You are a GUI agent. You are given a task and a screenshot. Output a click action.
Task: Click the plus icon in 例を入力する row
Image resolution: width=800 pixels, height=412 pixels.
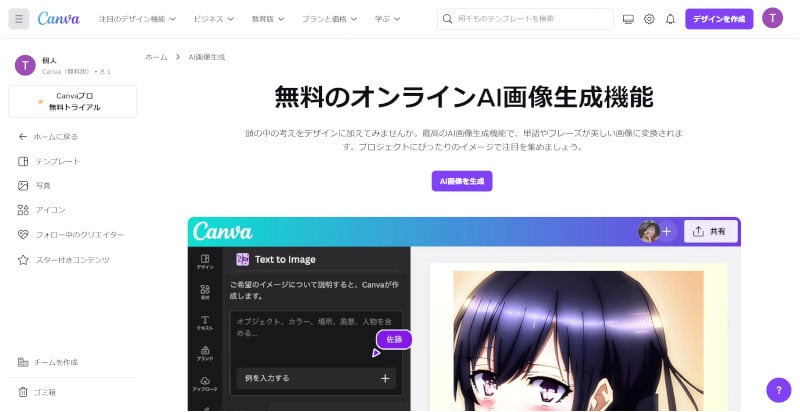click(385, 378)
